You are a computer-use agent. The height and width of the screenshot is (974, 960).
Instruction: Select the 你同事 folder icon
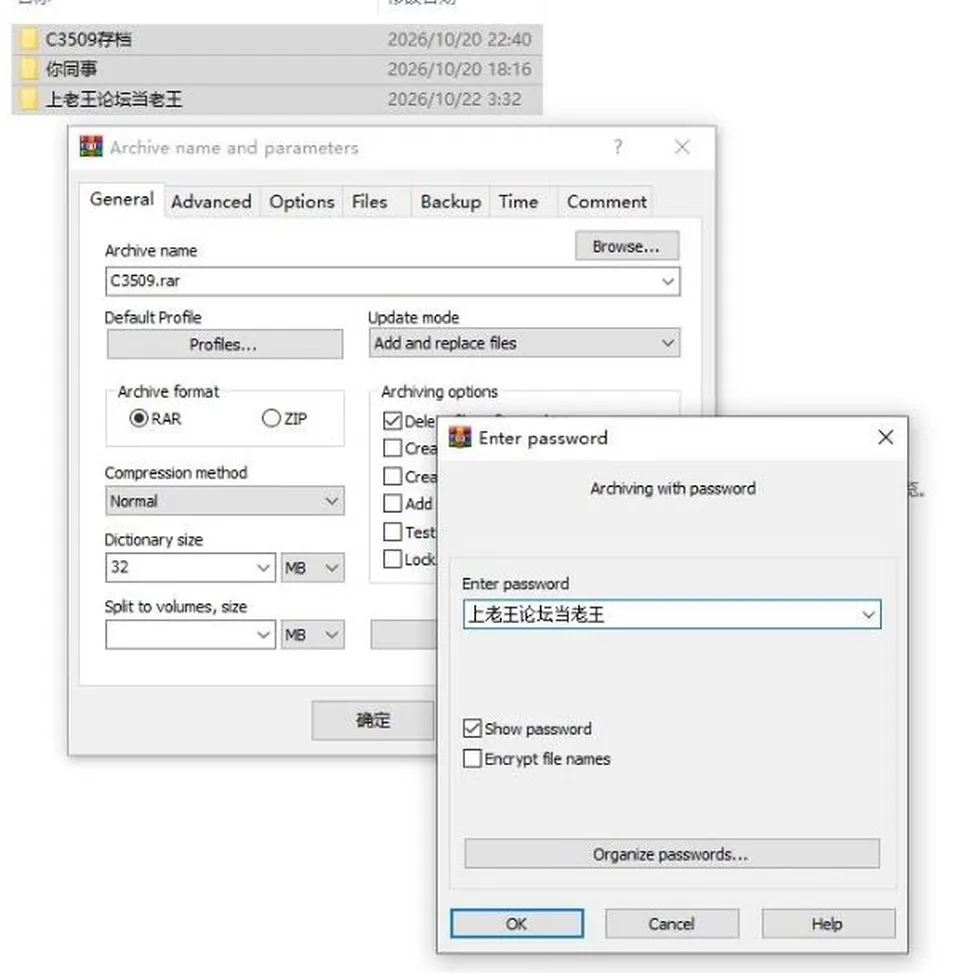coord(28,69)
